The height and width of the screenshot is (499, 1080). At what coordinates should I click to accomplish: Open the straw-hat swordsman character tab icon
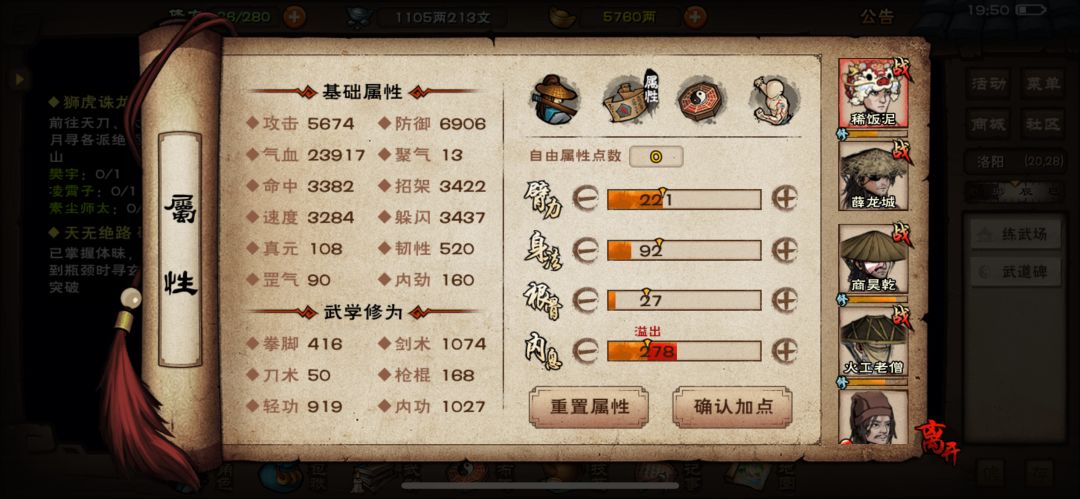click(554, 100)
